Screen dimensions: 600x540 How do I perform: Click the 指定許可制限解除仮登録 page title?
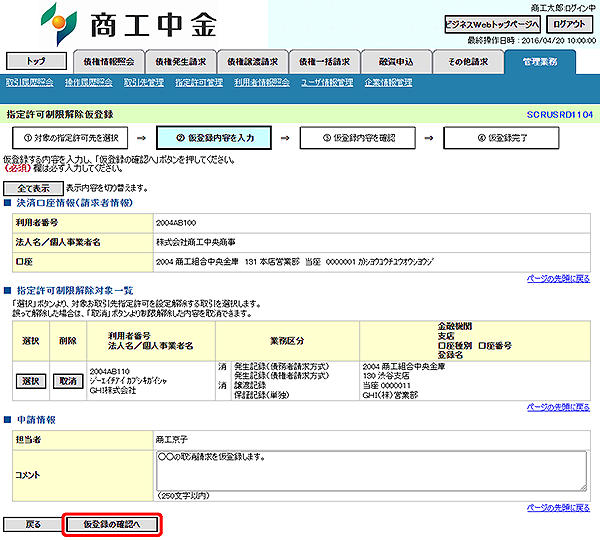(60, 114)
